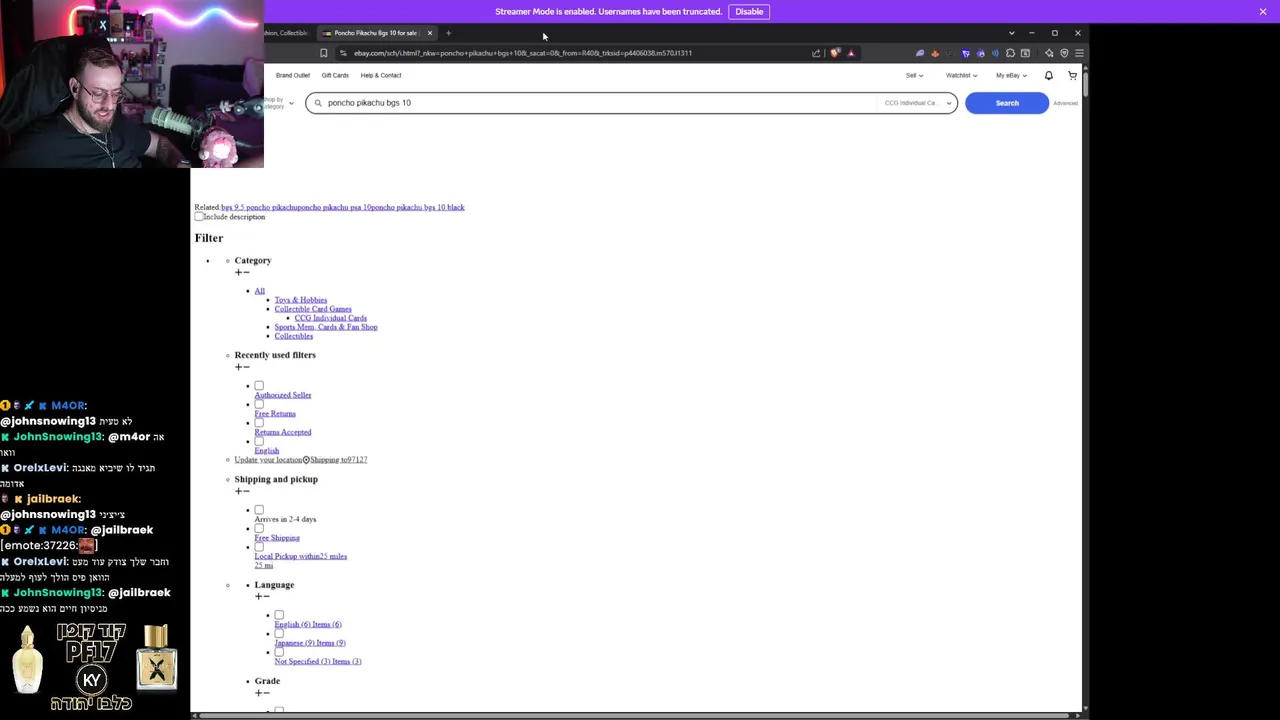Open Sports Mem, Cards & Fan Shop link
This screenshot has width=1280, height=720.
(326, 327)
